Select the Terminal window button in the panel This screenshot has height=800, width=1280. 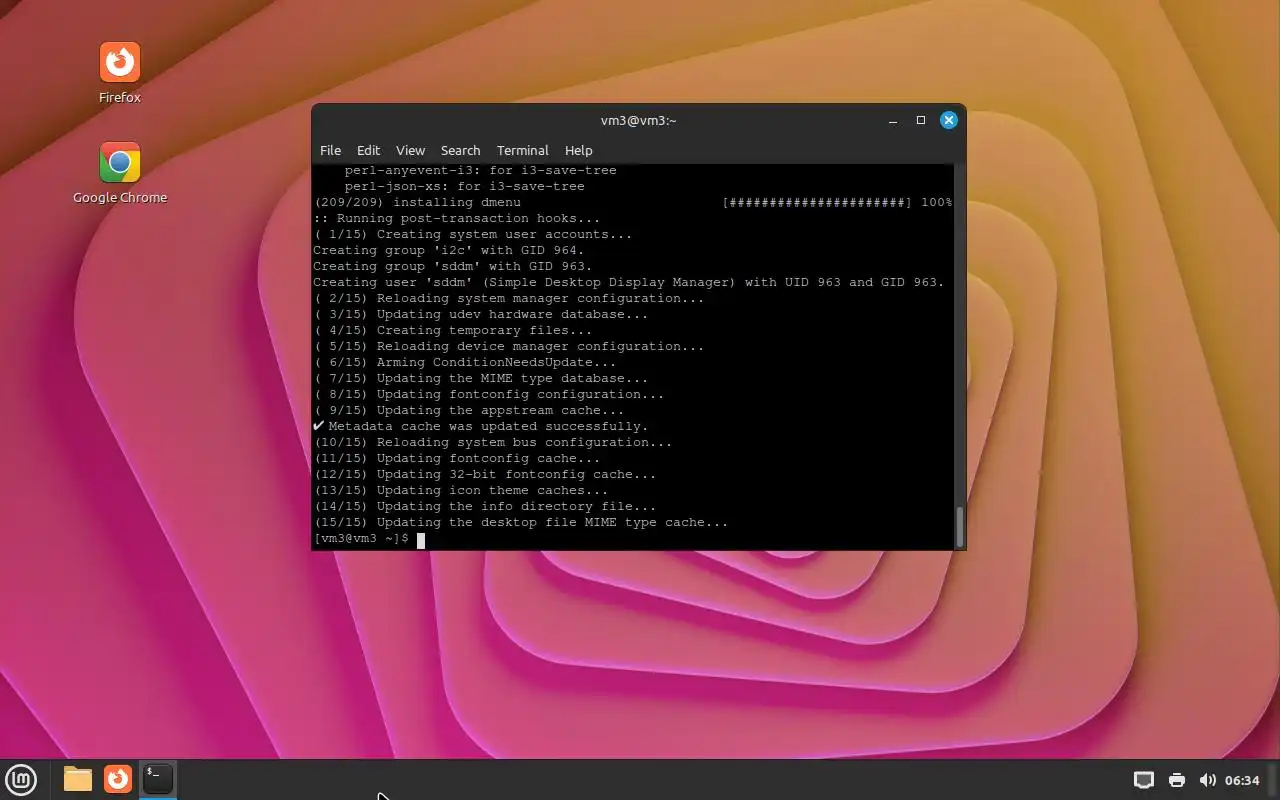(x=158, y=779)
